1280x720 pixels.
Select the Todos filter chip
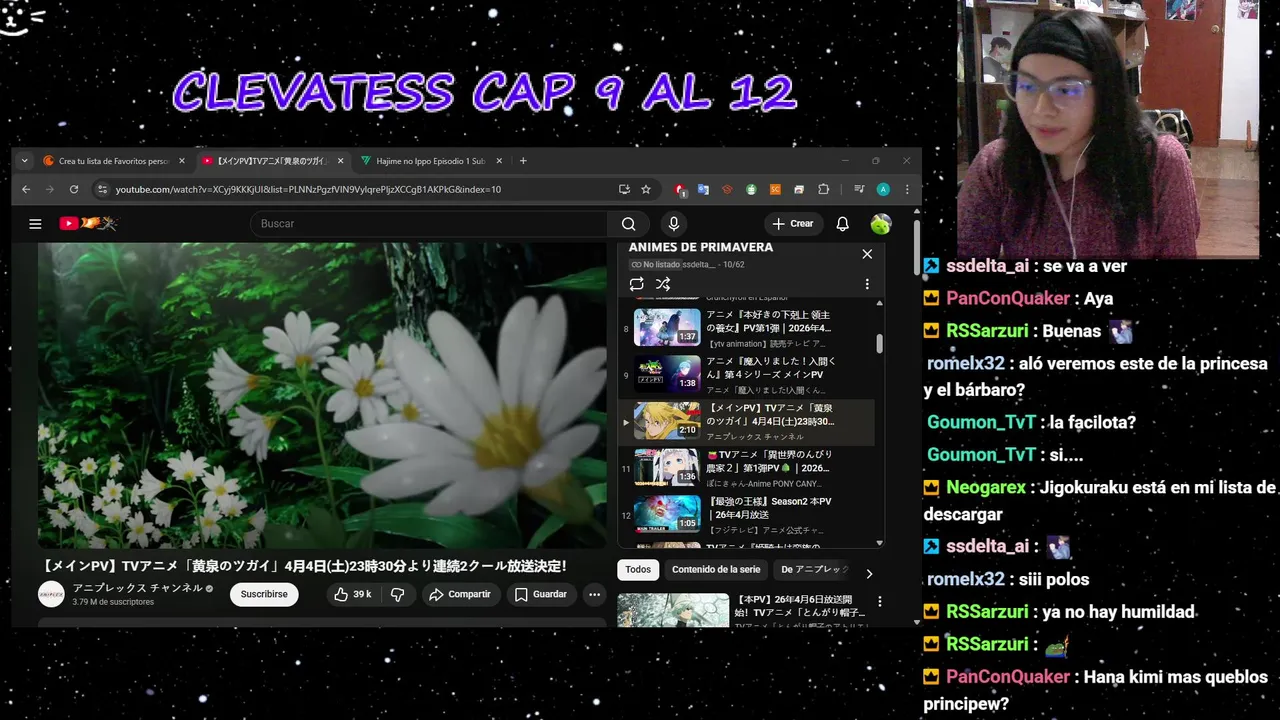coord(638,570)
